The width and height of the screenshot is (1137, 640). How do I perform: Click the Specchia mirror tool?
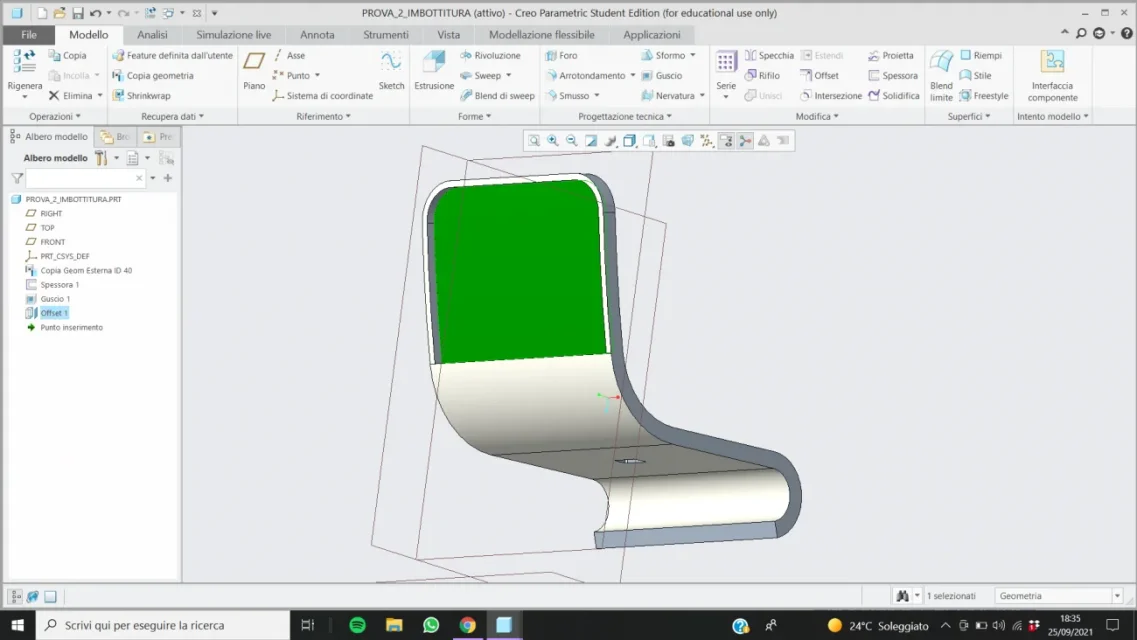769,55
